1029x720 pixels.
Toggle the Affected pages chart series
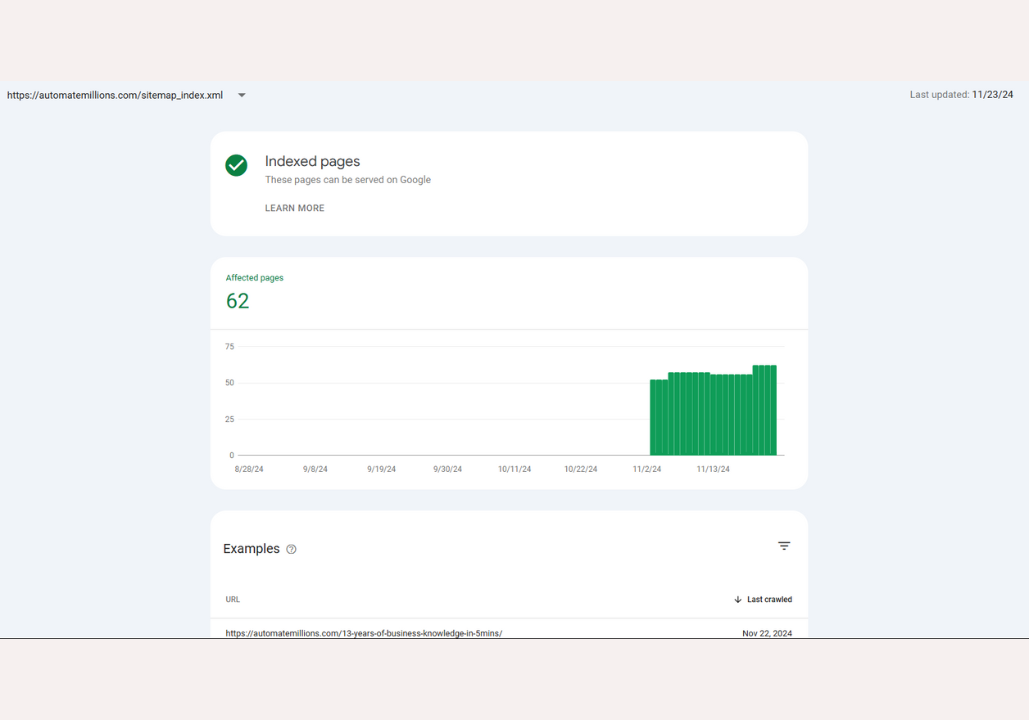pos(254,278)
